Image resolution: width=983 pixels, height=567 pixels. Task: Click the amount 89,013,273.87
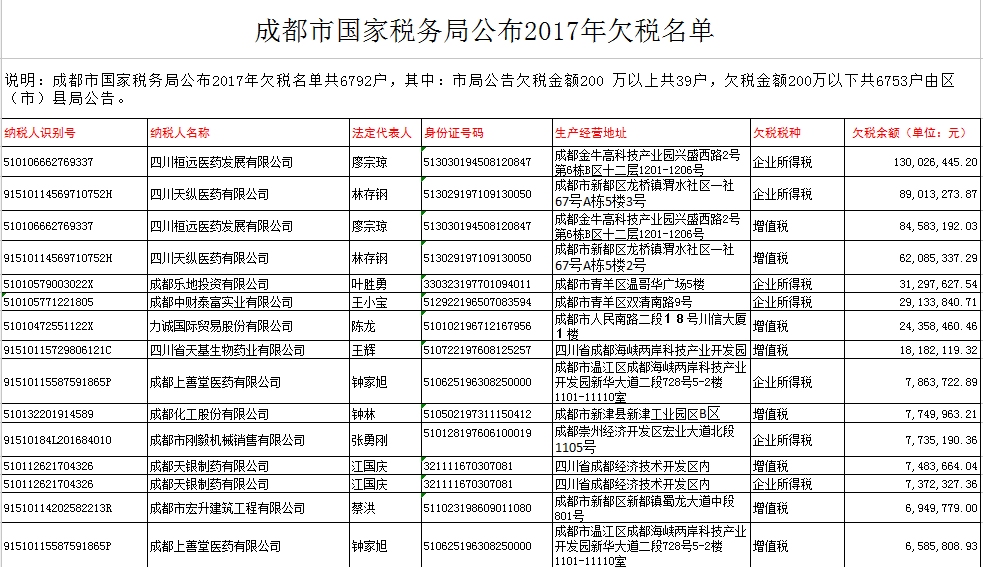pyautogui.click(x=938, y=194)
